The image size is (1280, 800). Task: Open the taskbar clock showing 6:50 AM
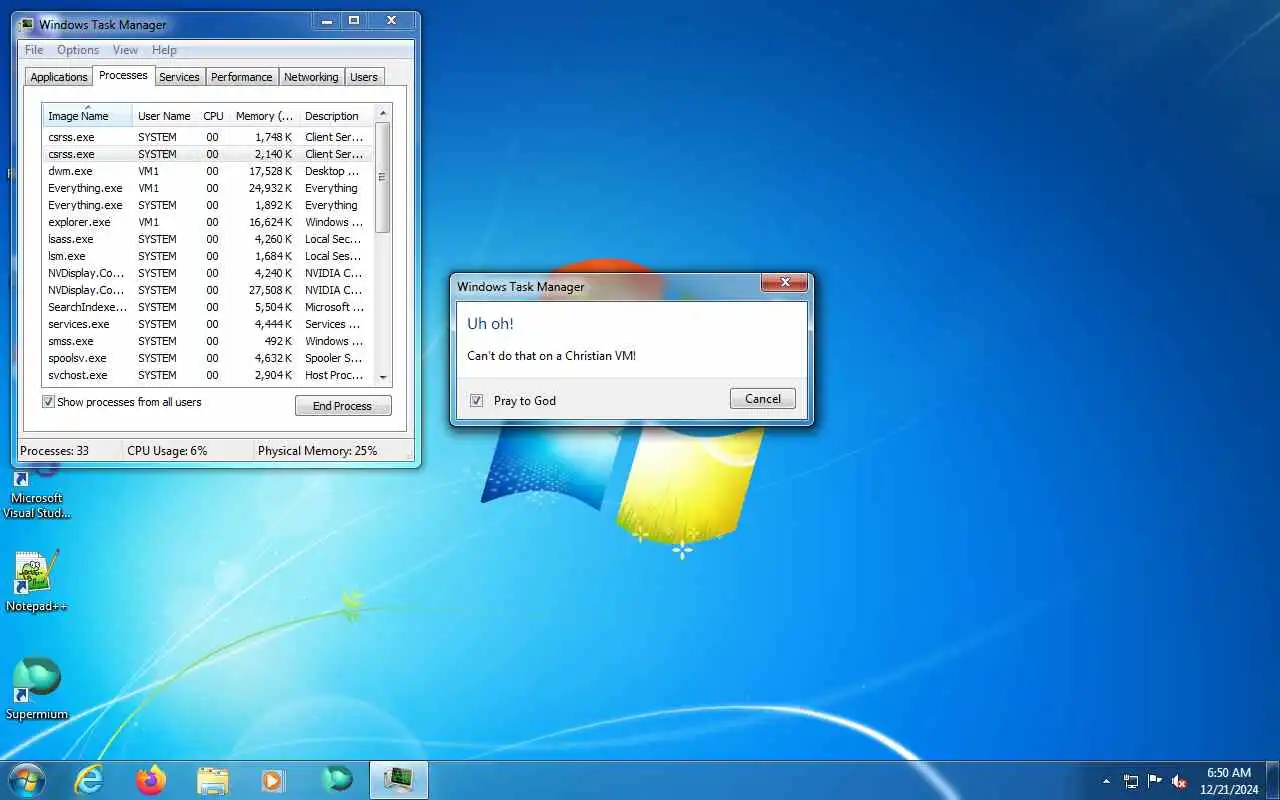[1229, 781]
